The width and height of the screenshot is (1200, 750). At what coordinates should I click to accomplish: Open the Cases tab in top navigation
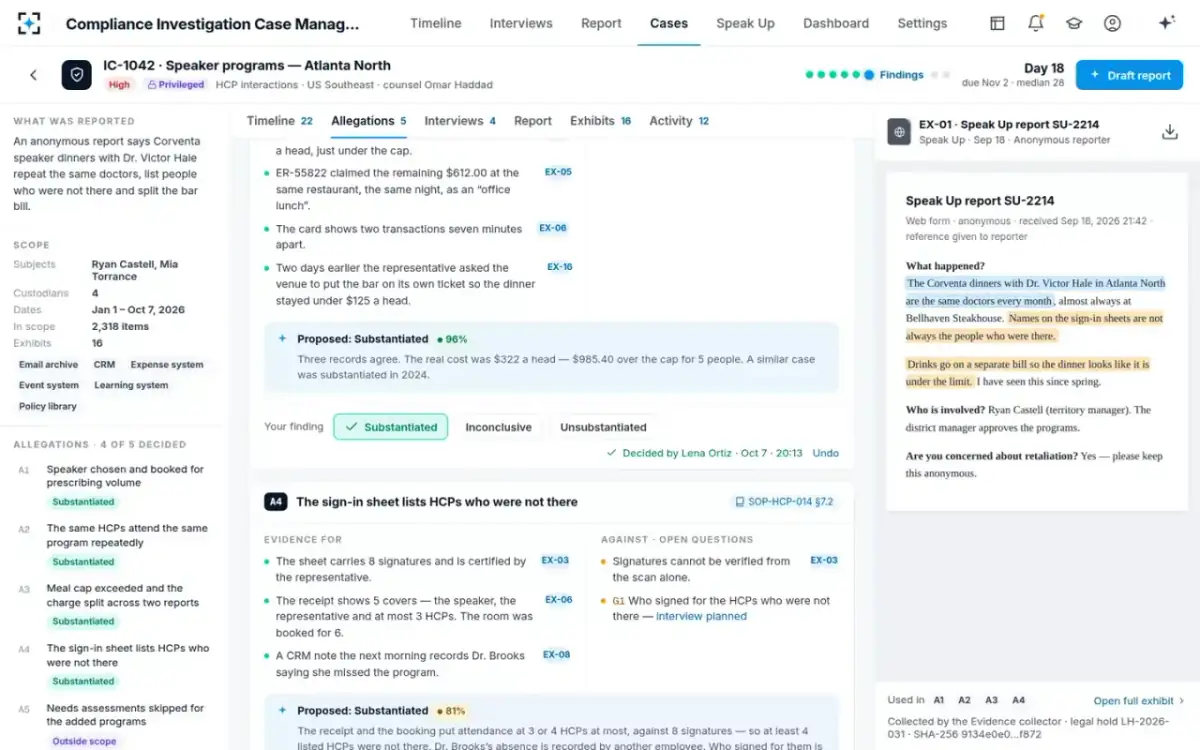click(669, 23)
